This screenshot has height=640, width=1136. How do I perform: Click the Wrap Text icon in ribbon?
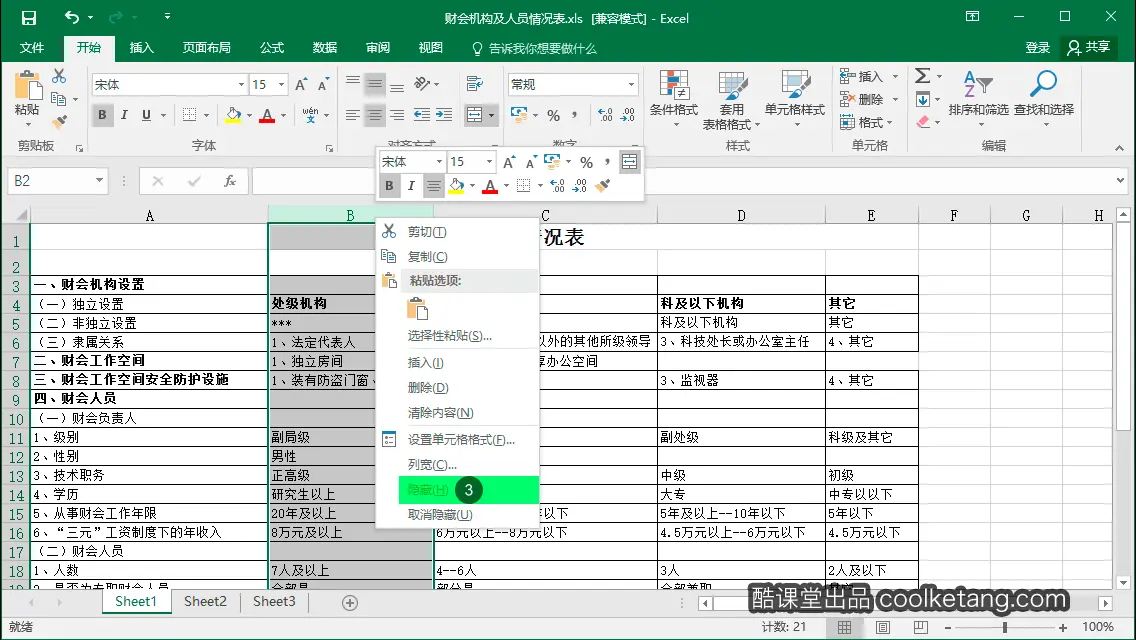[x=475, y=84]
